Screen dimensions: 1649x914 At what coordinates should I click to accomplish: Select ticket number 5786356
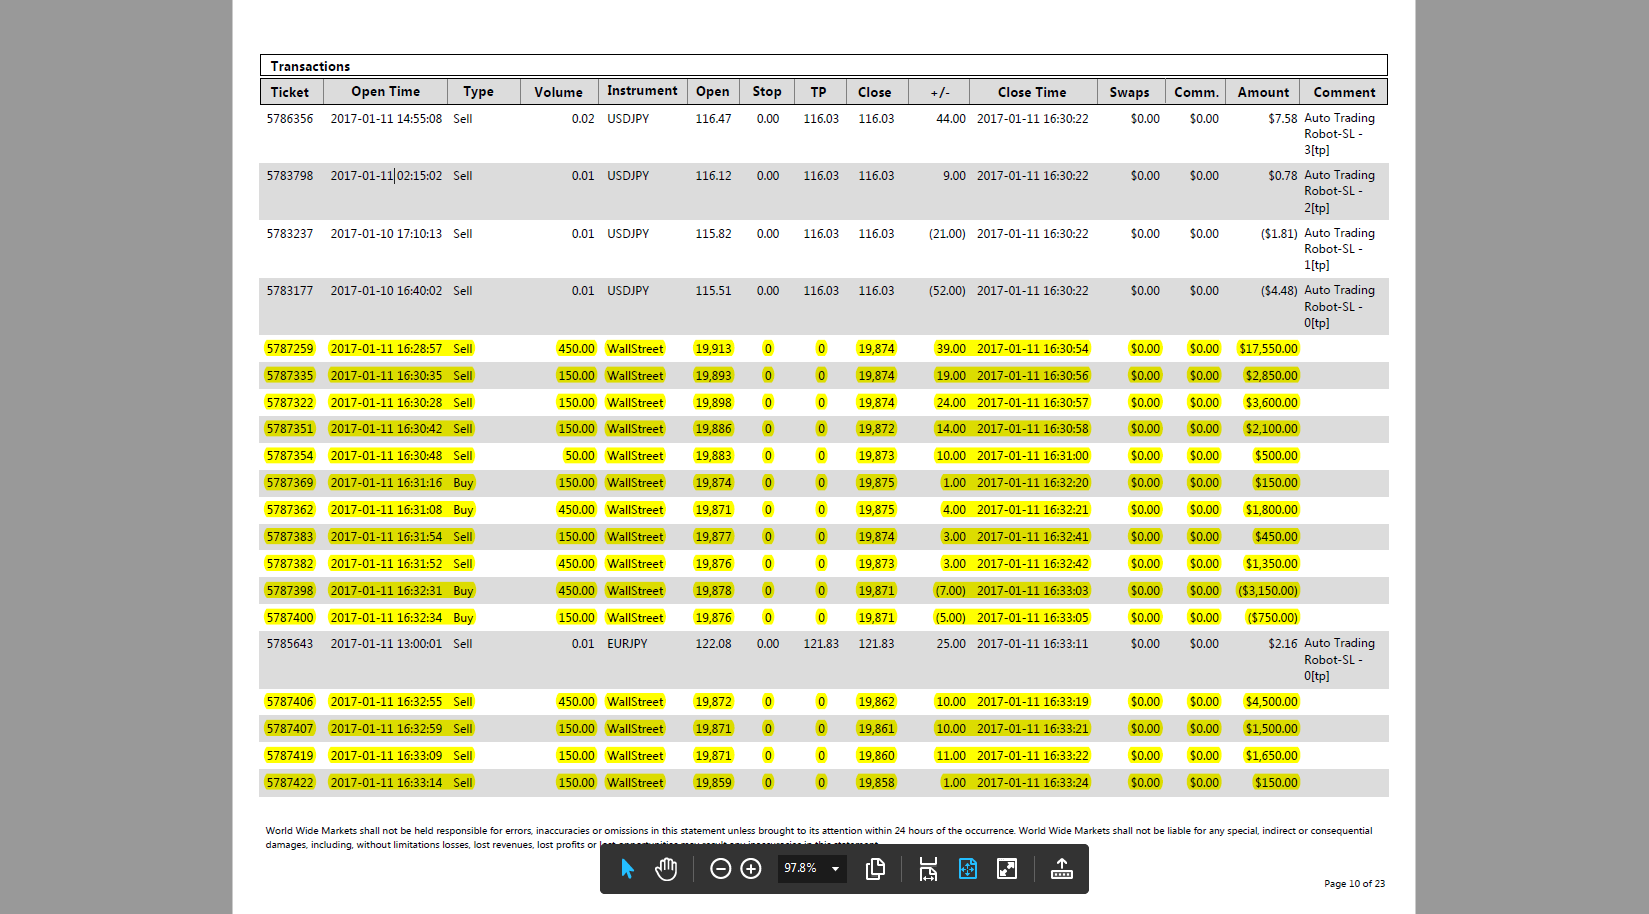tap(290, 119)
